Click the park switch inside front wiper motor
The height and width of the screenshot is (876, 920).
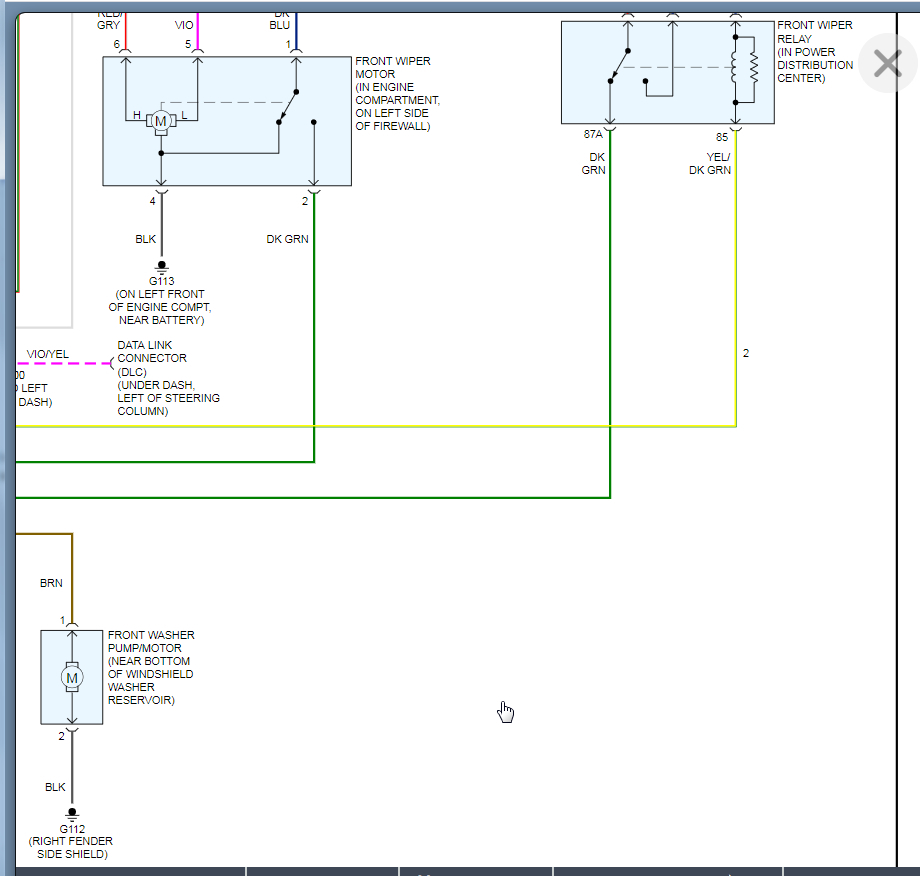pyautogui.click(x=289, y=106)
